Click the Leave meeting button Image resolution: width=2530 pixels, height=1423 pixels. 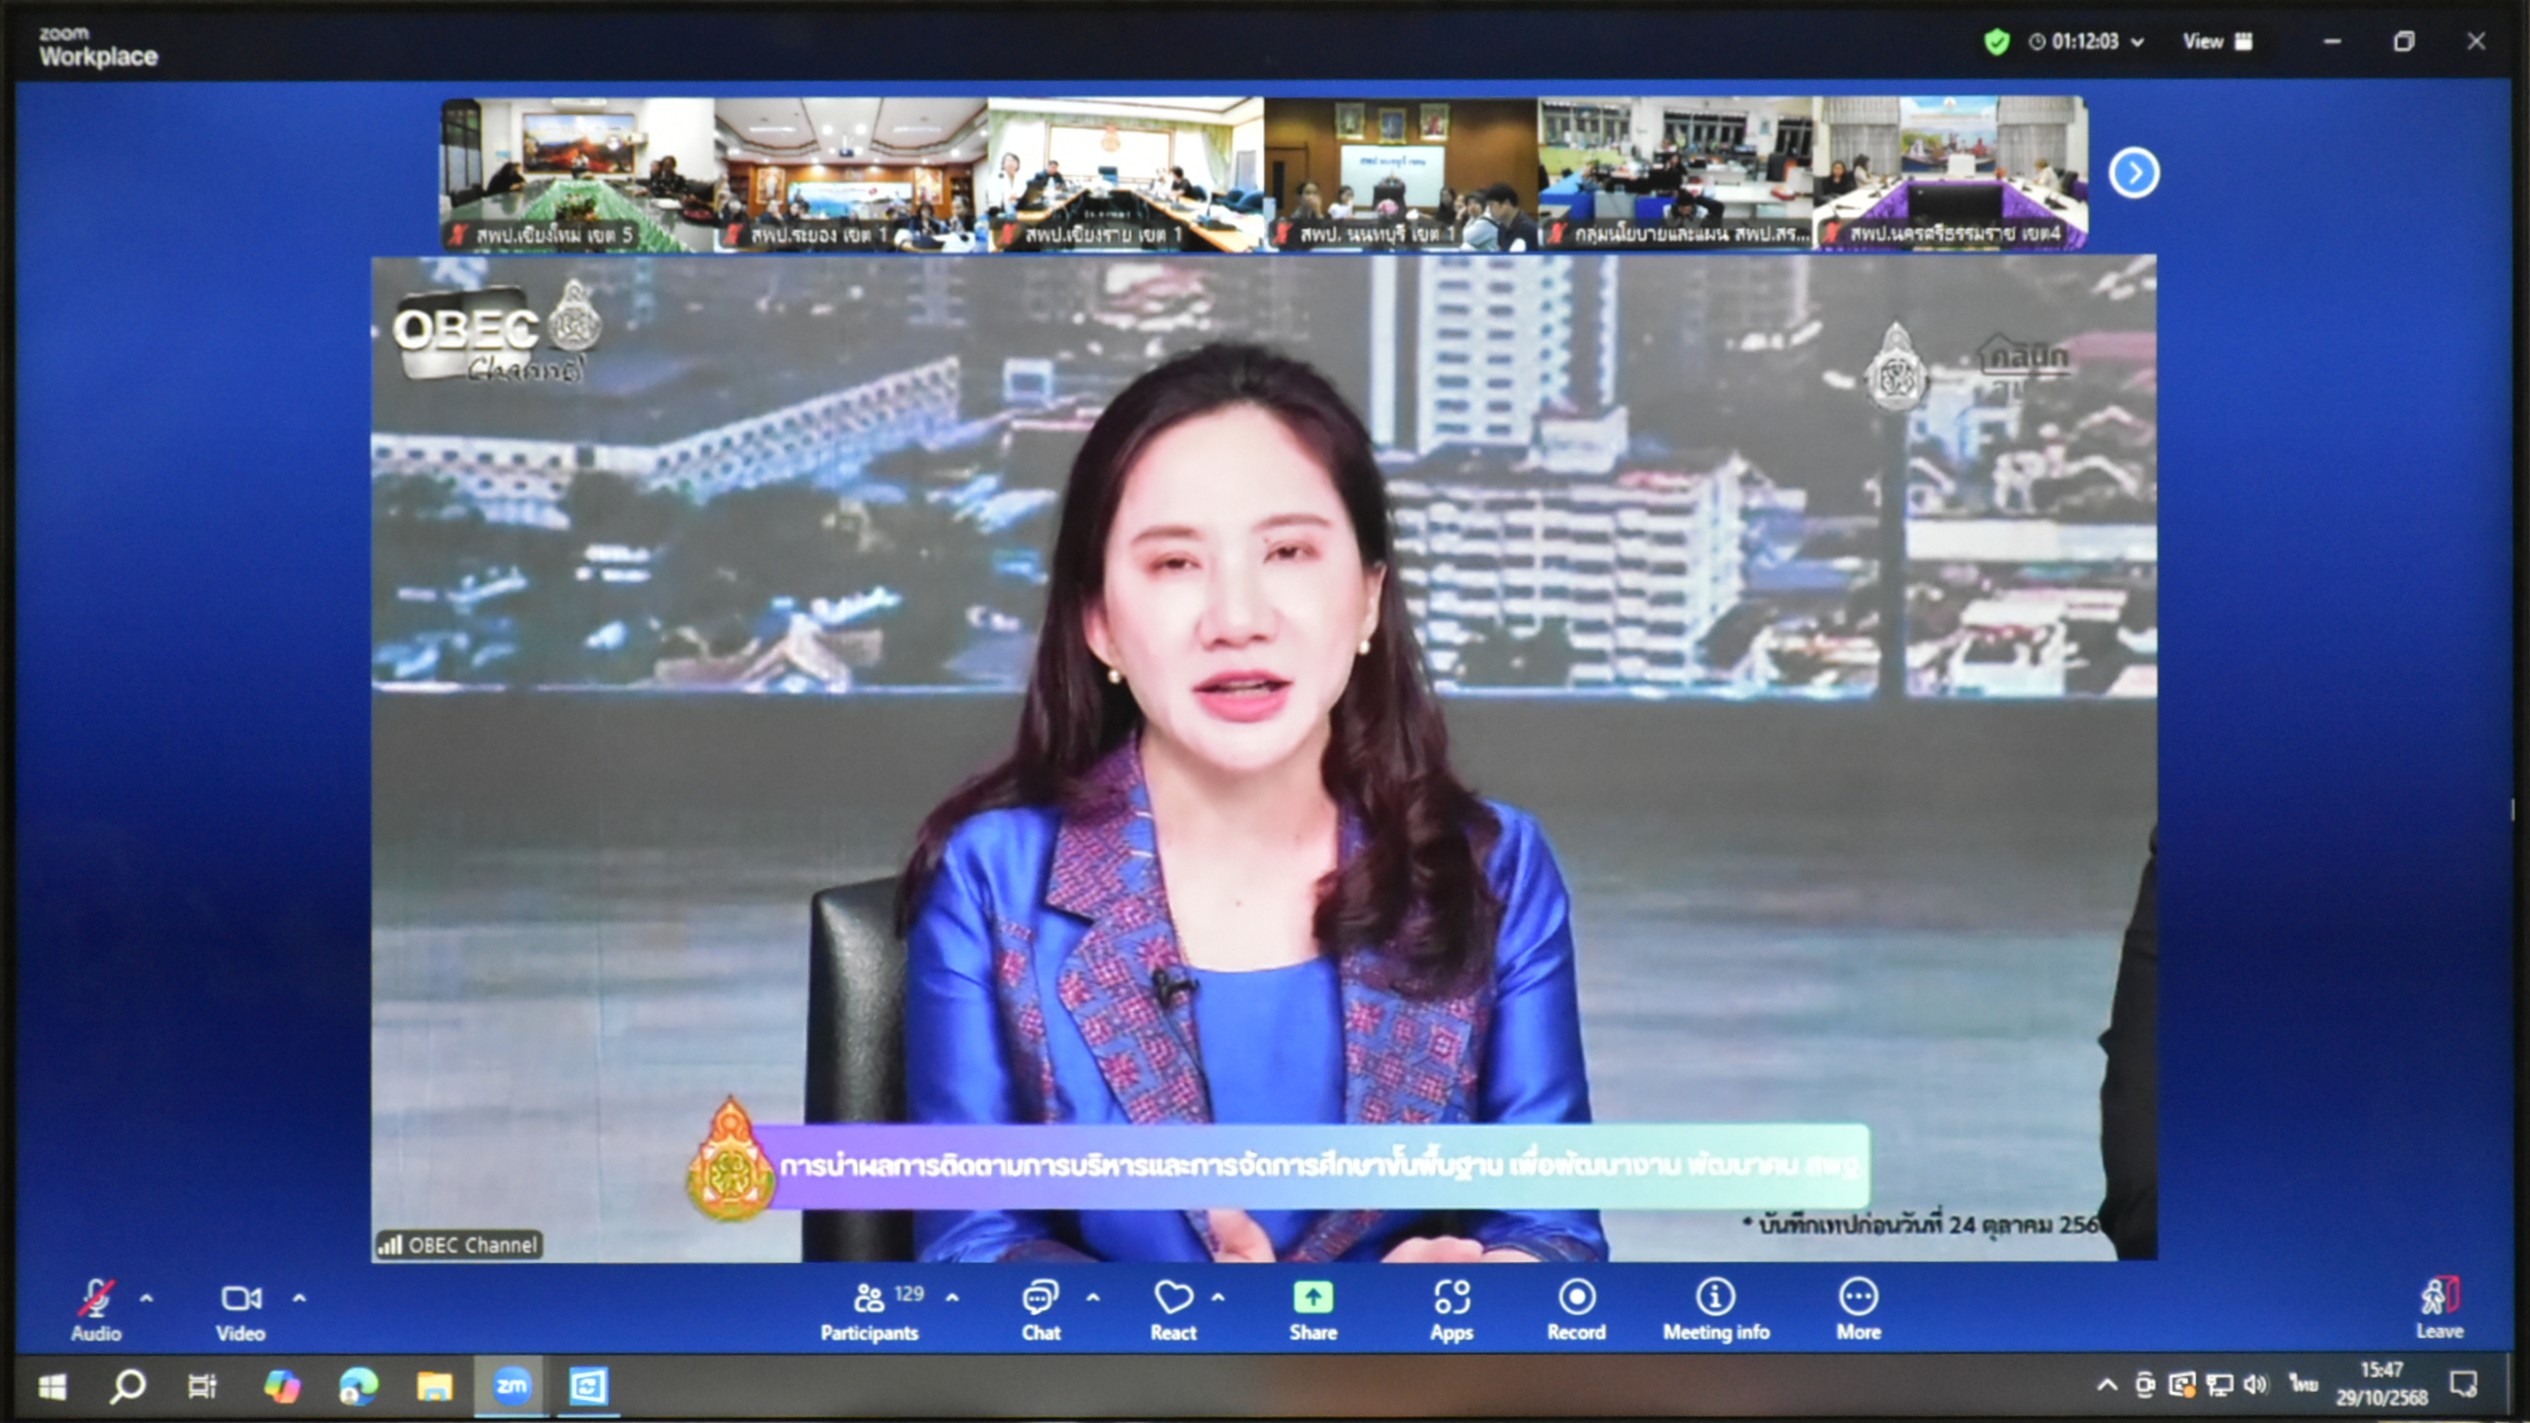coord(2439,1308)
